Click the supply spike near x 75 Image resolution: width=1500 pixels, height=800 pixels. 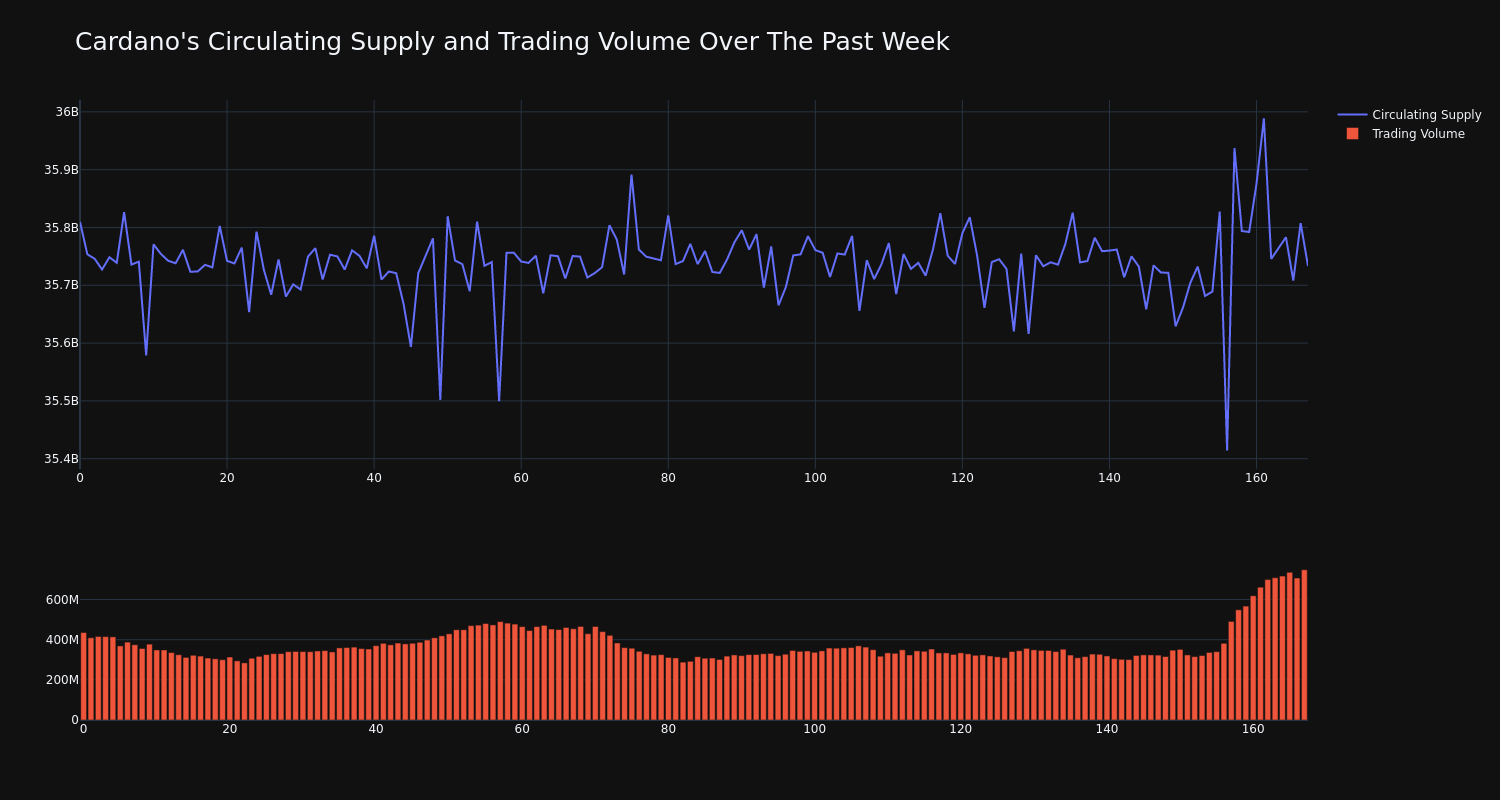click(631, 176)
